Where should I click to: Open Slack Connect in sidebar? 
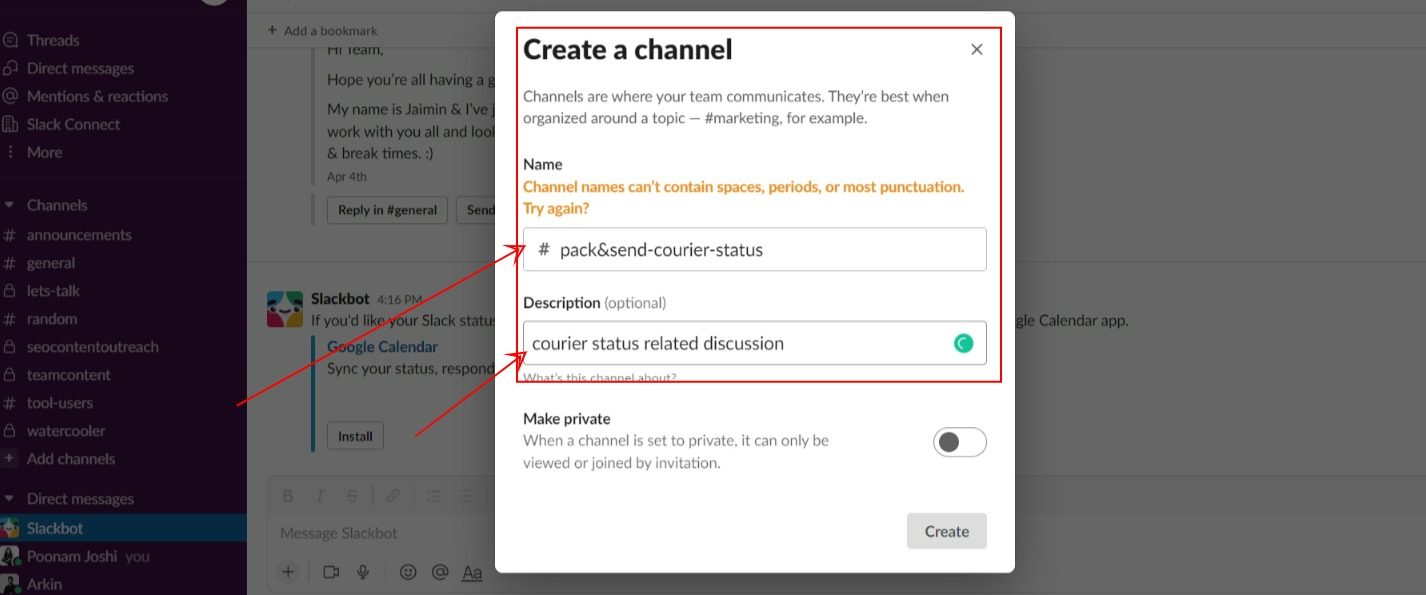[73, 124]
